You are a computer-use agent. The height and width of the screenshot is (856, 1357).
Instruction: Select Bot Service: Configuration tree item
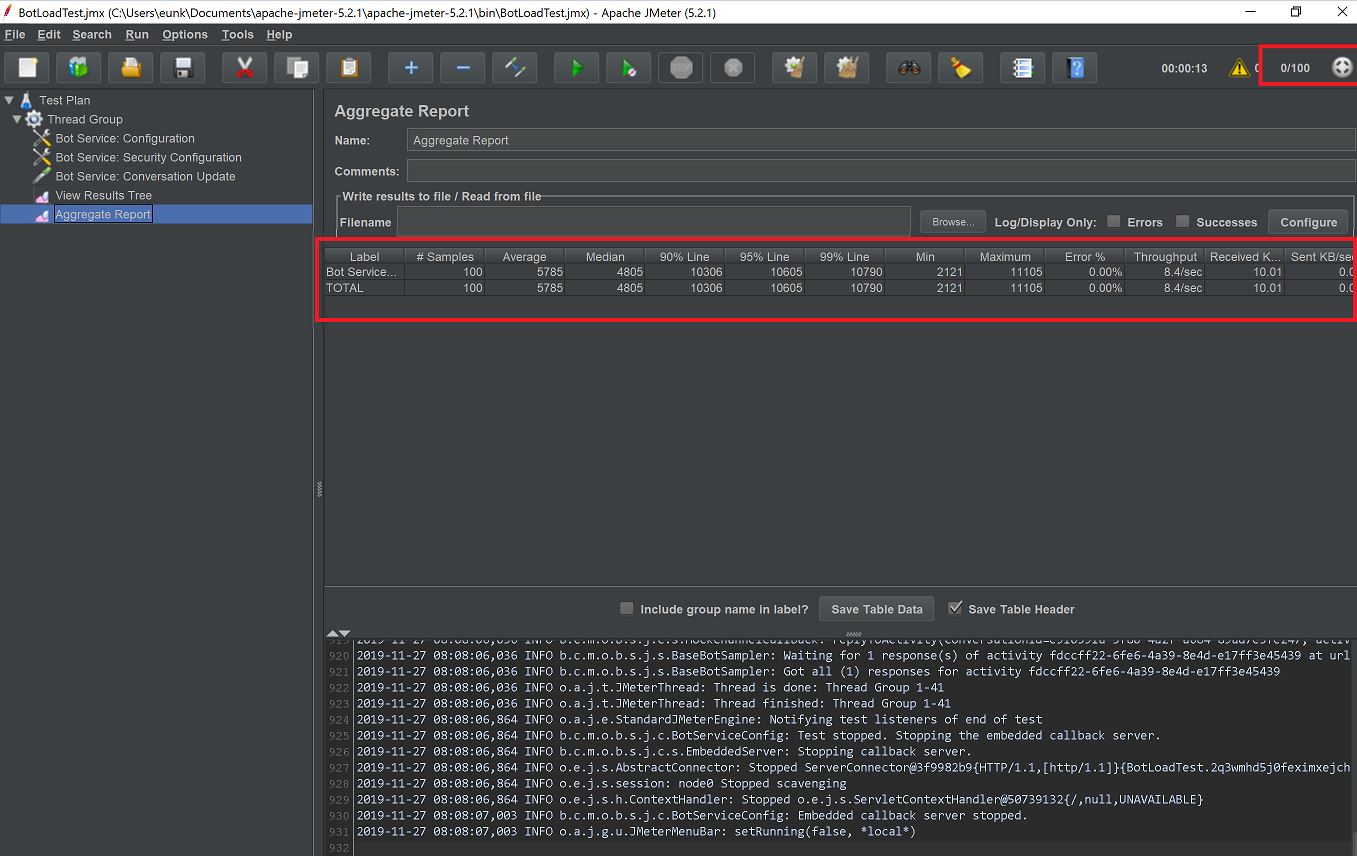pyautogui.click(x=125, y=138)
